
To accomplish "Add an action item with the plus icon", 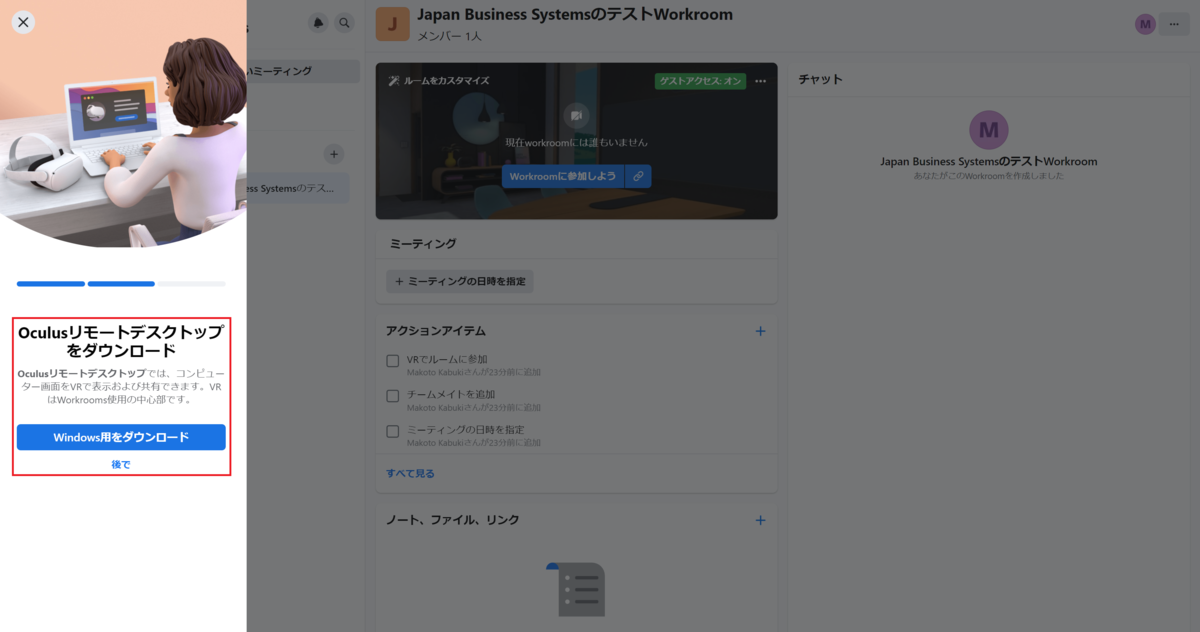I will pyautogui.click(x=760, y=330).
